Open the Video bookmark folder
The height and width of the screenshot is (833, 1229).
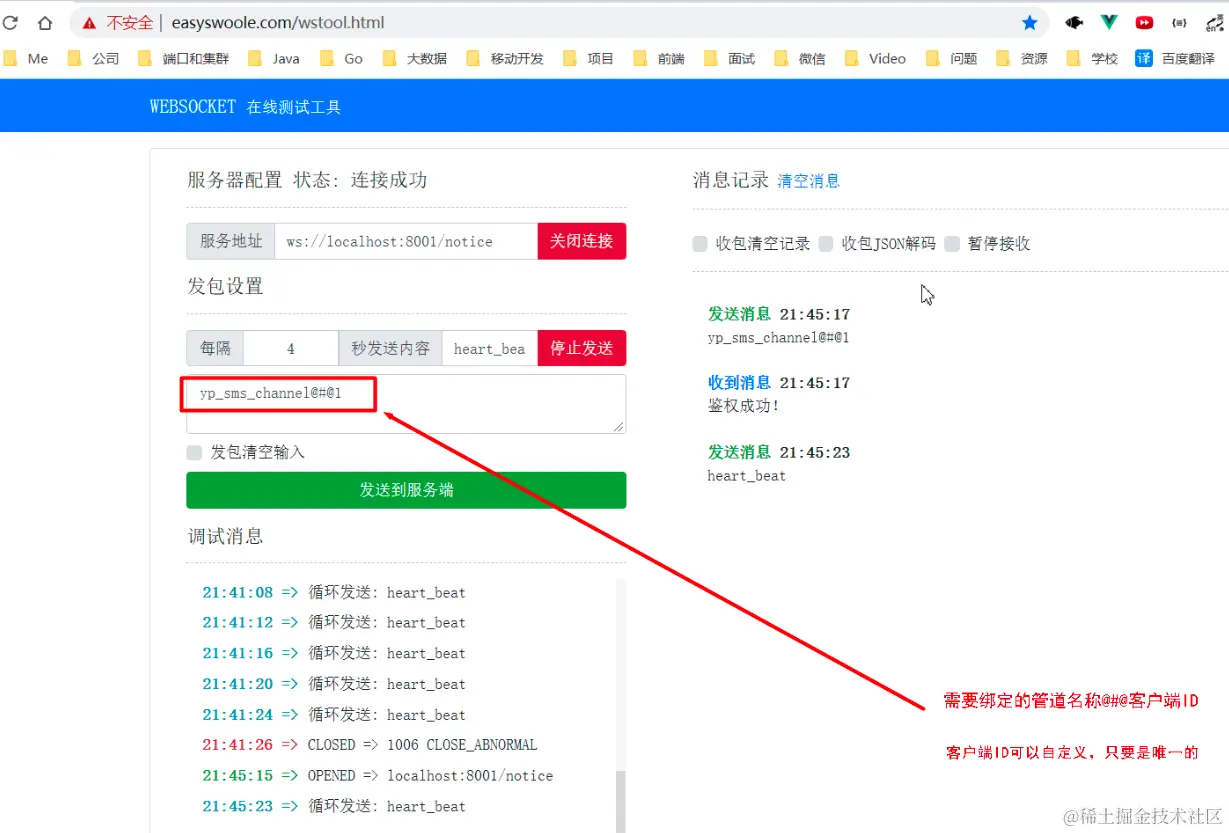pos(875,59)
